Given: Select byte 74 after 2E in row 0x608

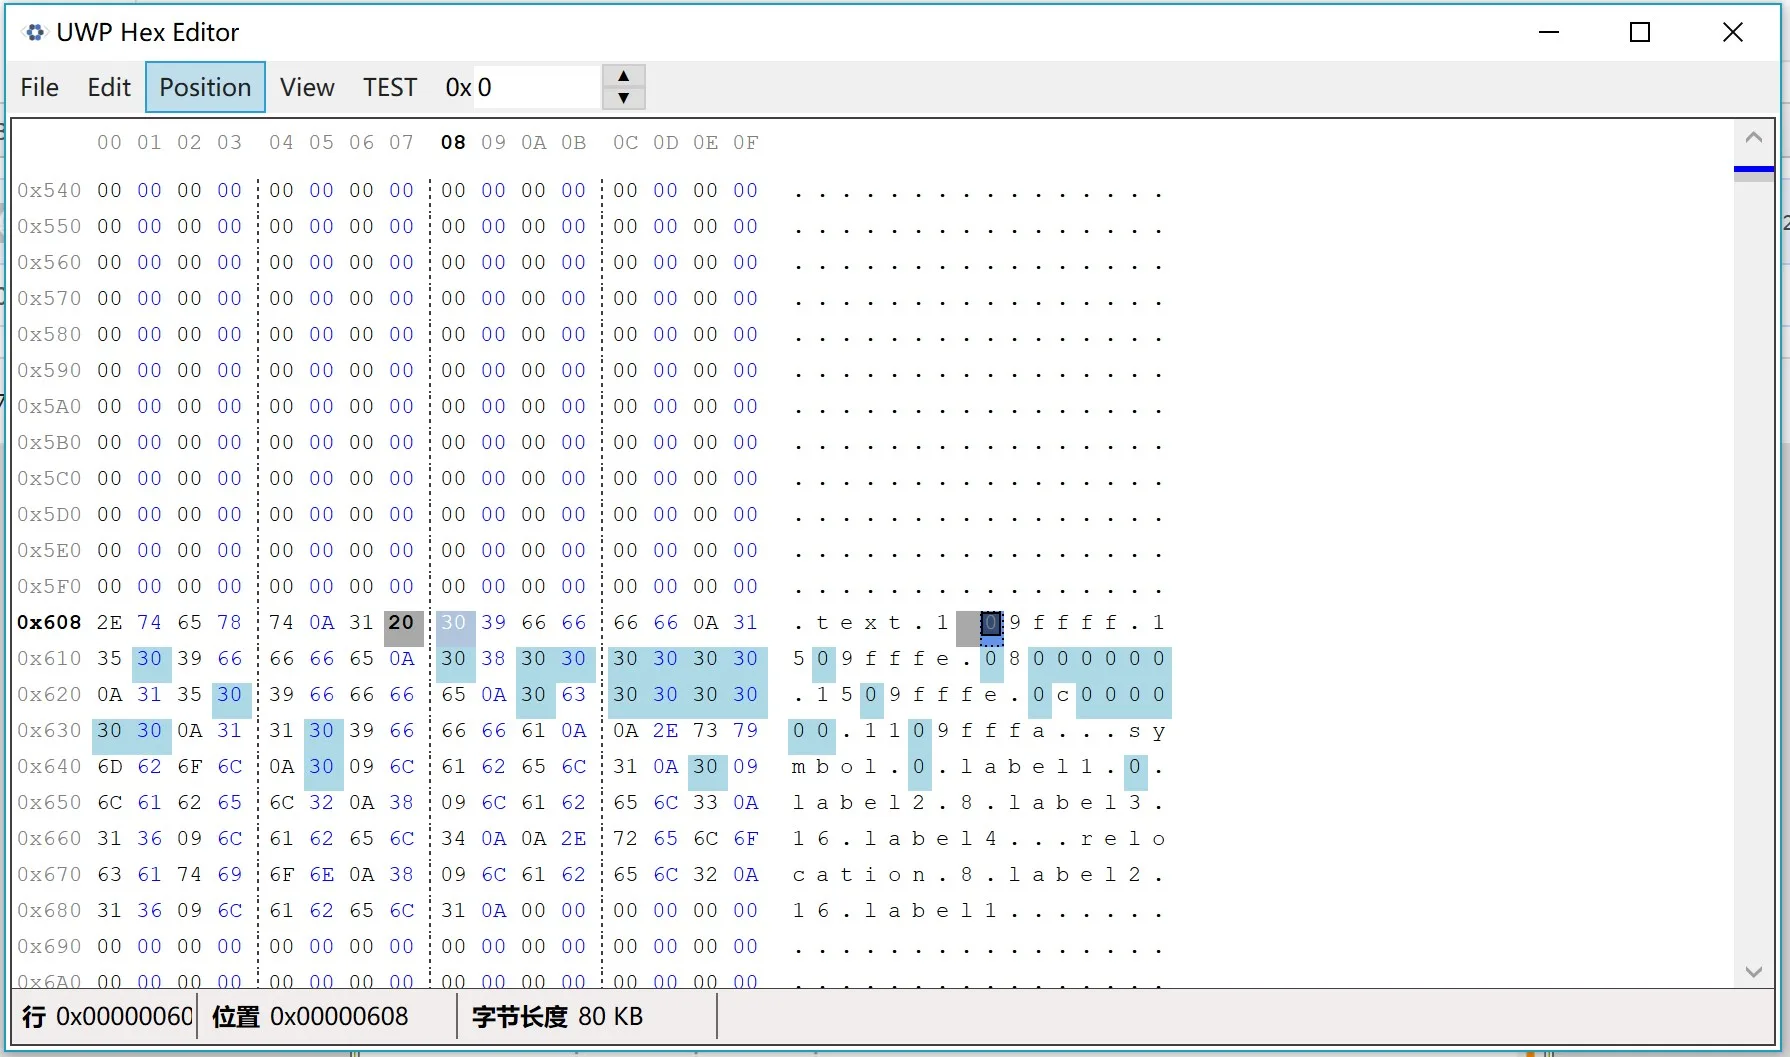Looking at the screenshot, I should point(149,622).
